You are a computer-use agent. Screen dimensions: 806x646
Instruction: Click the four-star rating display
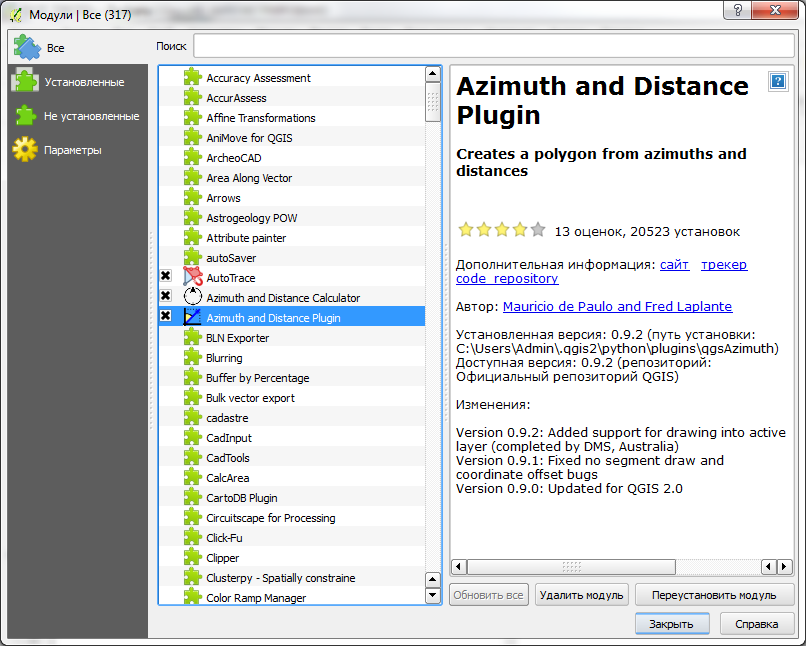click(x=501, y=230)
